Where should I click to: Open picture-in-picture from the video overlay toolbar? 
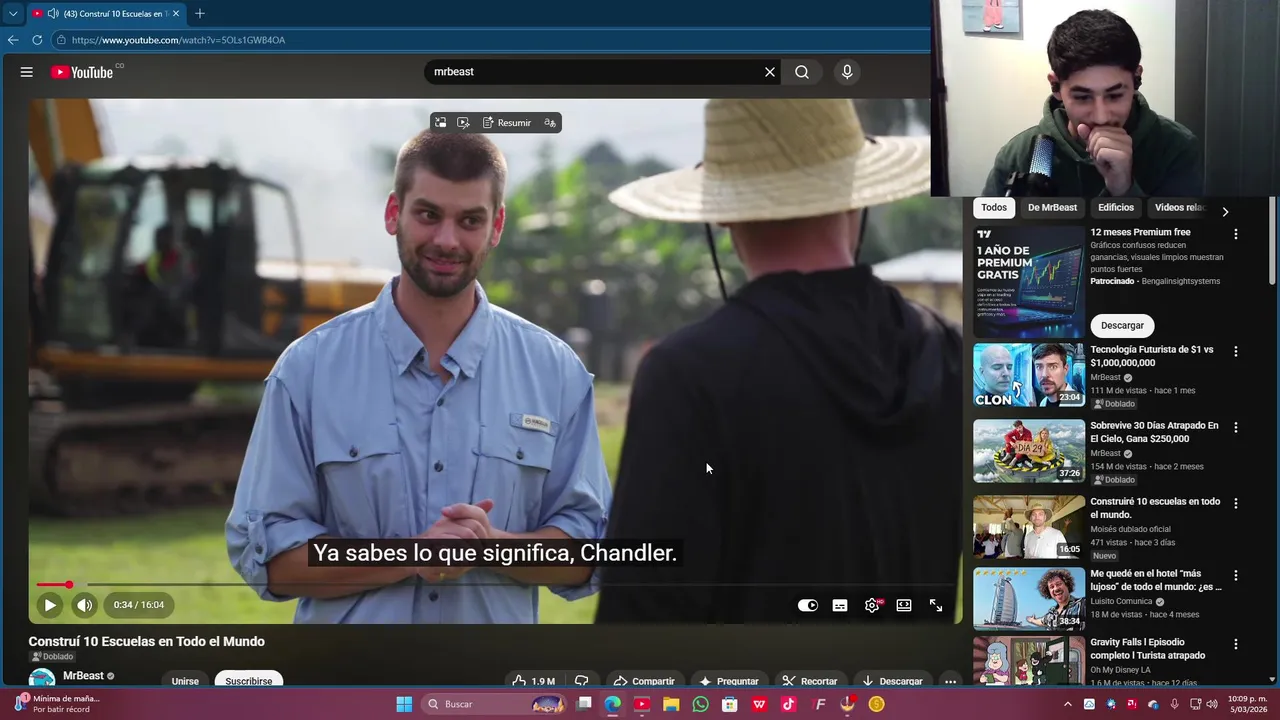click(x=440, y=123)
